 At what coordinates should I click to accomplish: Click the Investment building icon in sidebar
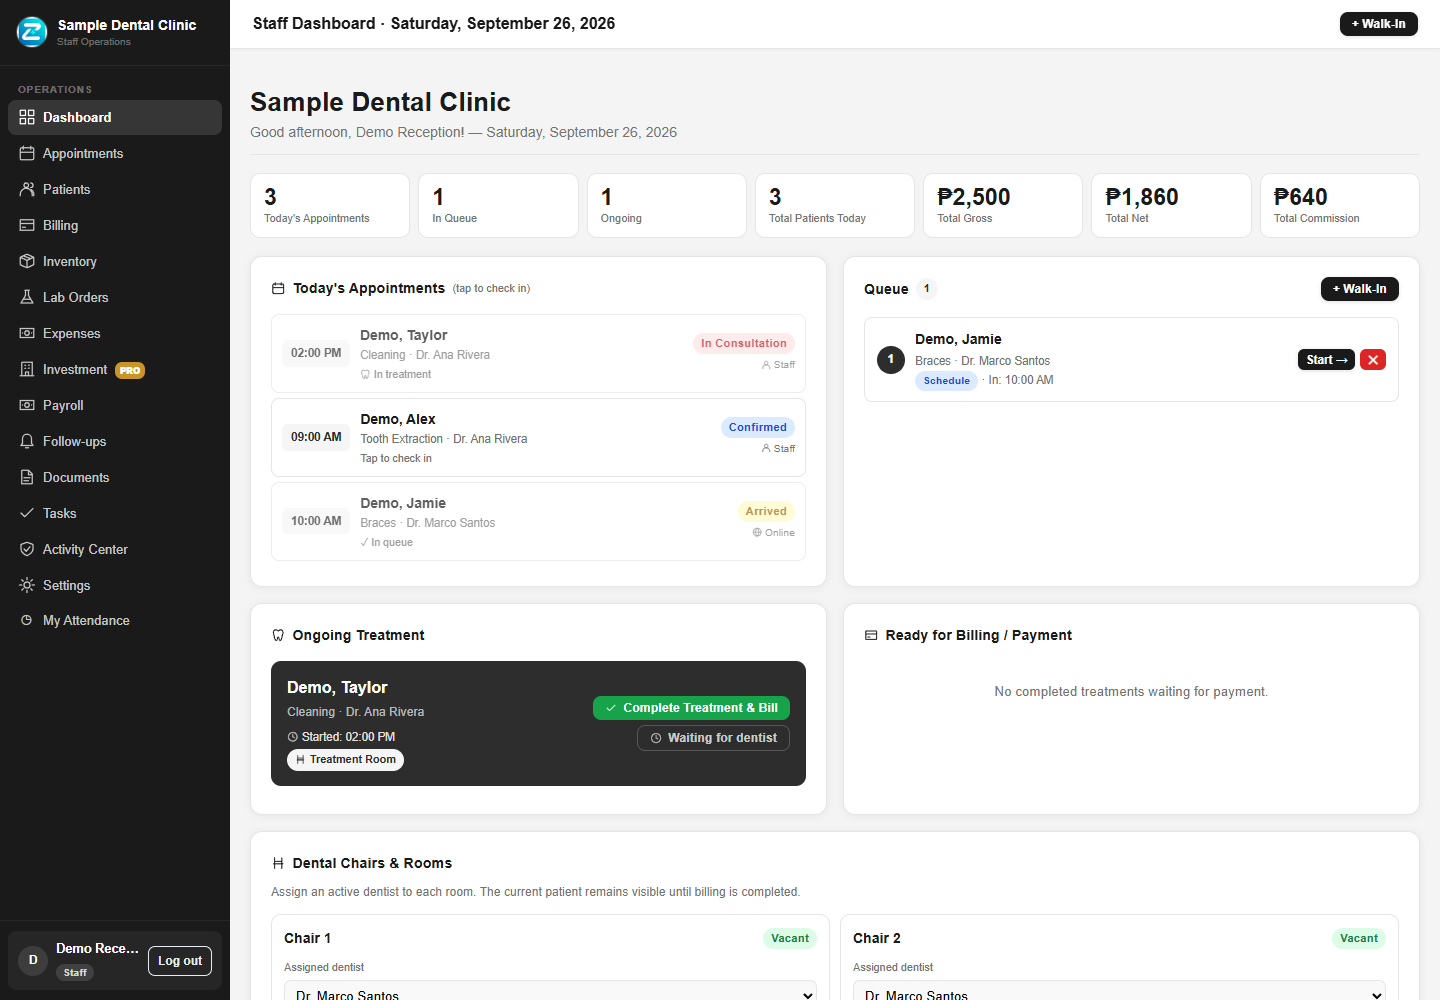tap(27, 369)
